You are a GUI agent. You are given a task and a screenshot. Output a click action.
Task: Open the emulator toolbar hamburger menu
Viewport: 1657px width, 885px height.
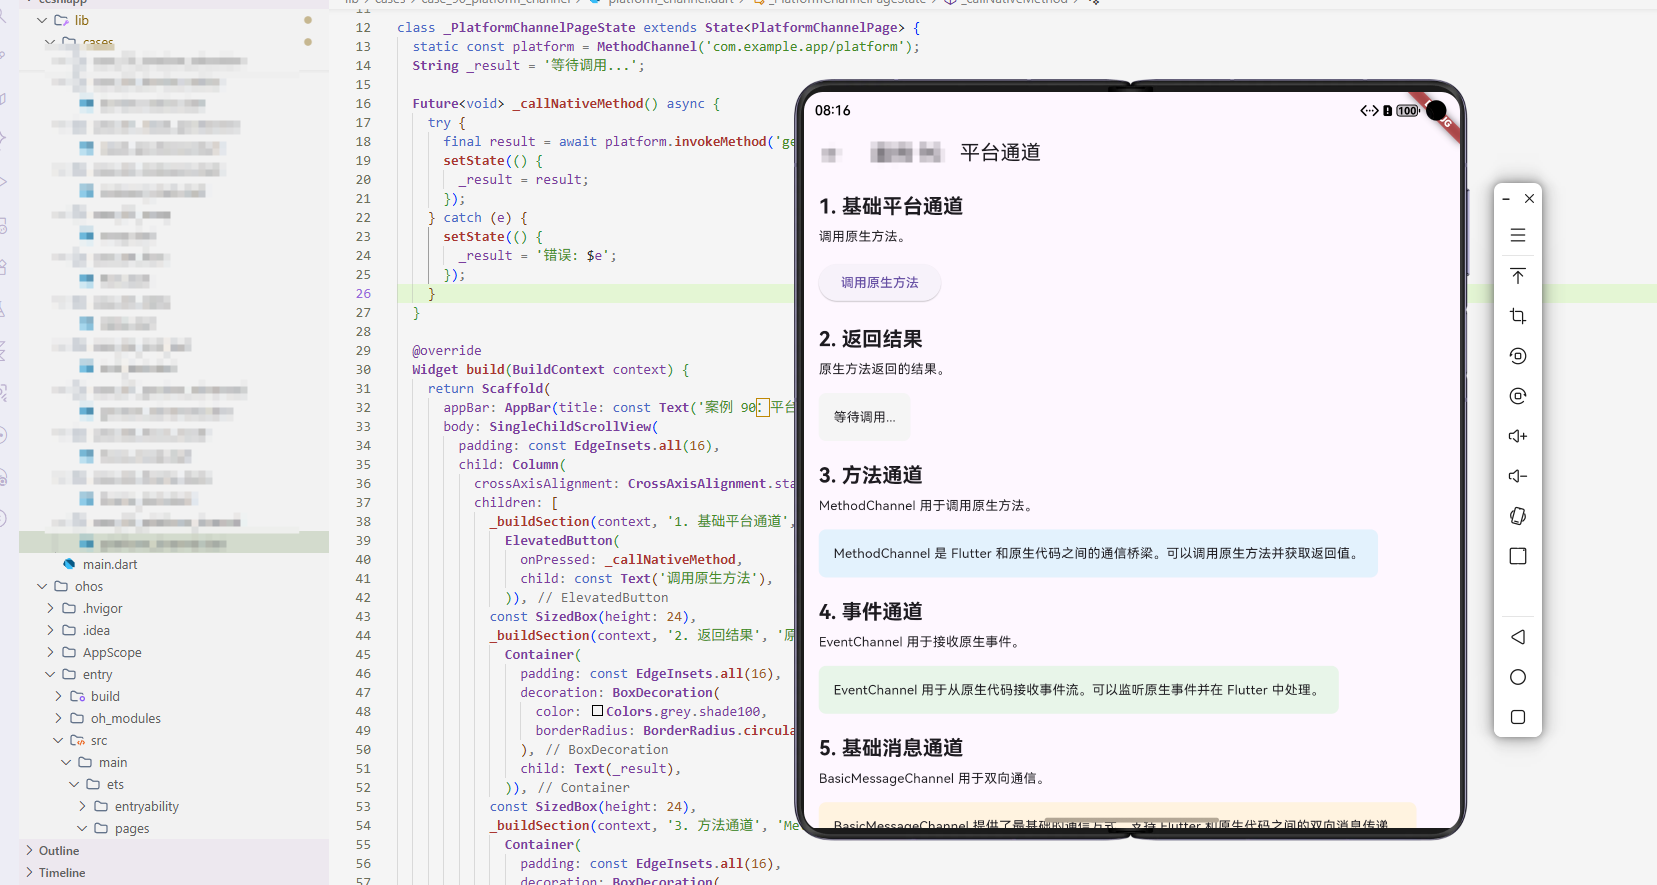click(1517, 235)
